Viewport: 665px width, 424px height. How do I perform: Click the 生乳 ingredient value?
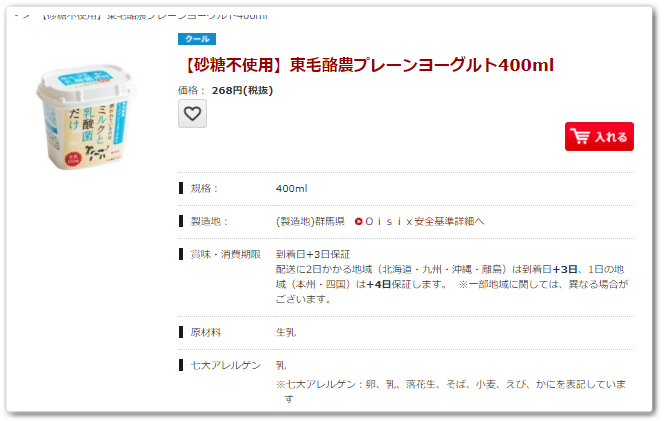(286, 332)
